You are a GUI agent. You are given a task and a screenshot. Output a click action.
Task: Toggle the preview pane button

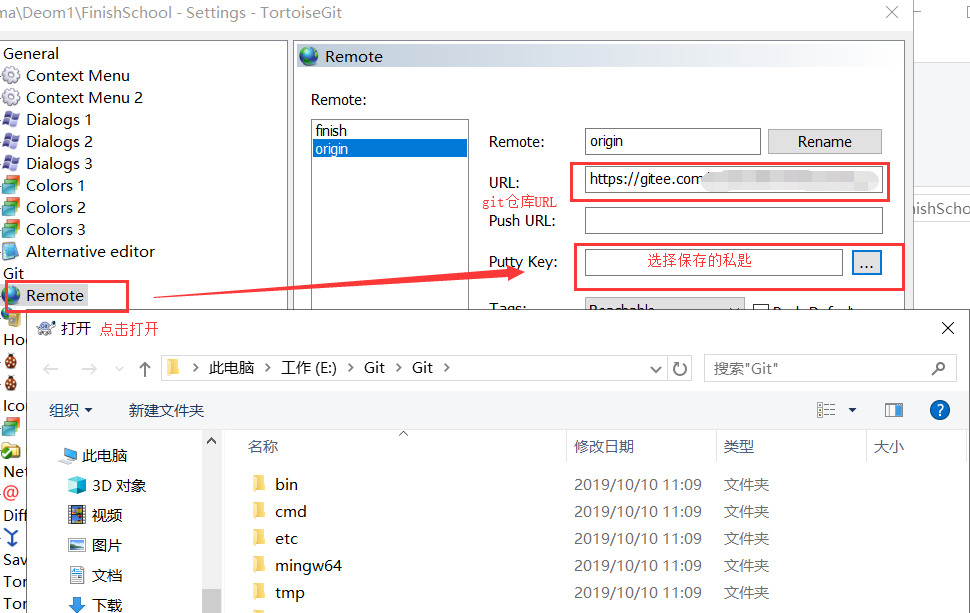pos(893,409)
